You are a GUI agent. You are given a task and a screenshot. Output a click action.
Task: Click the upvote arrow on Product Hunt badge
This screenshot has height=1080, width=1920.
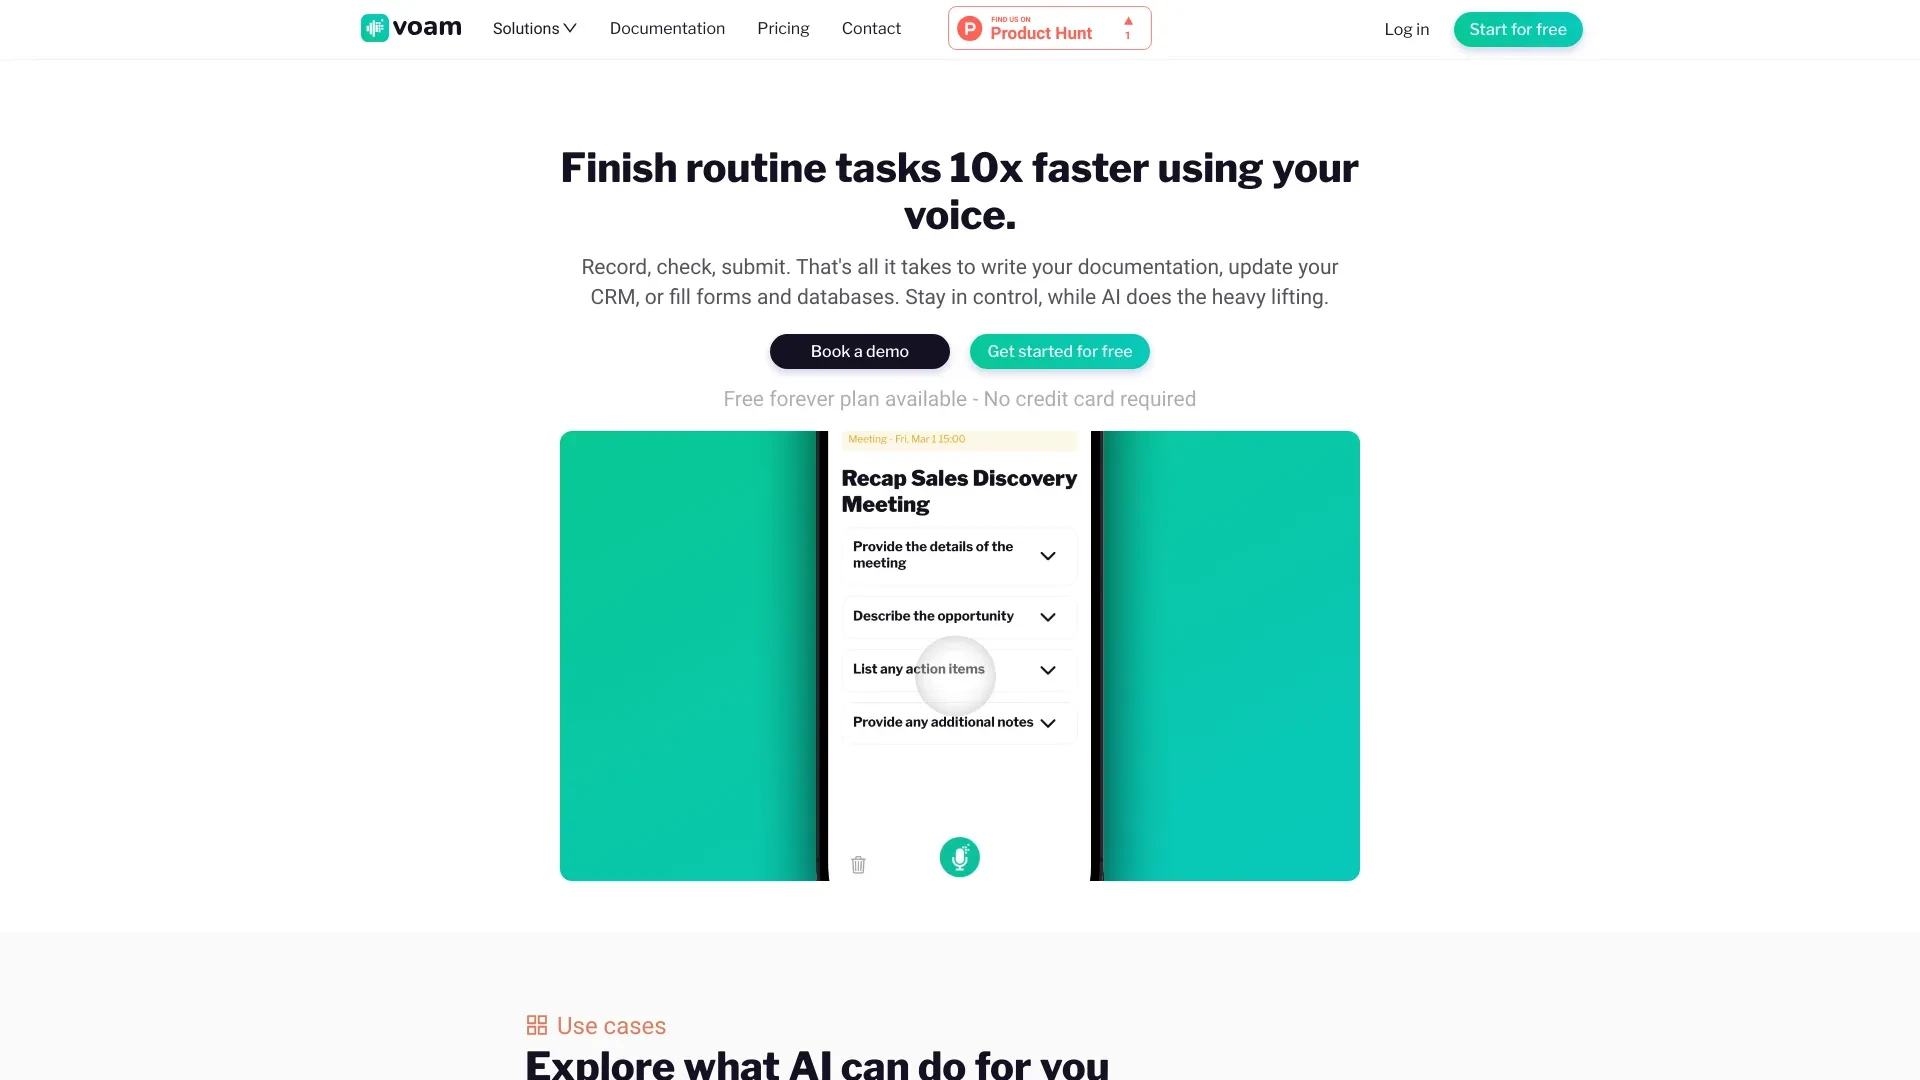(1127, 20)
